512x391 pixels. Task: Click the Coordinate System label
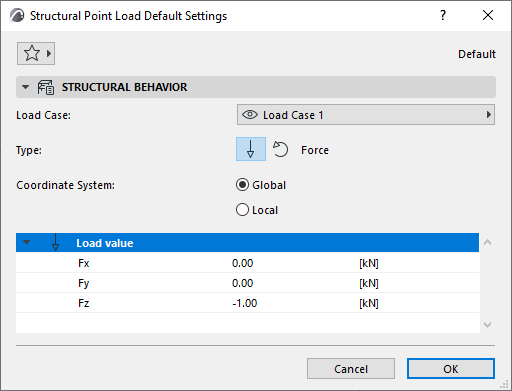pyautogui.click(x=65, y=185)
